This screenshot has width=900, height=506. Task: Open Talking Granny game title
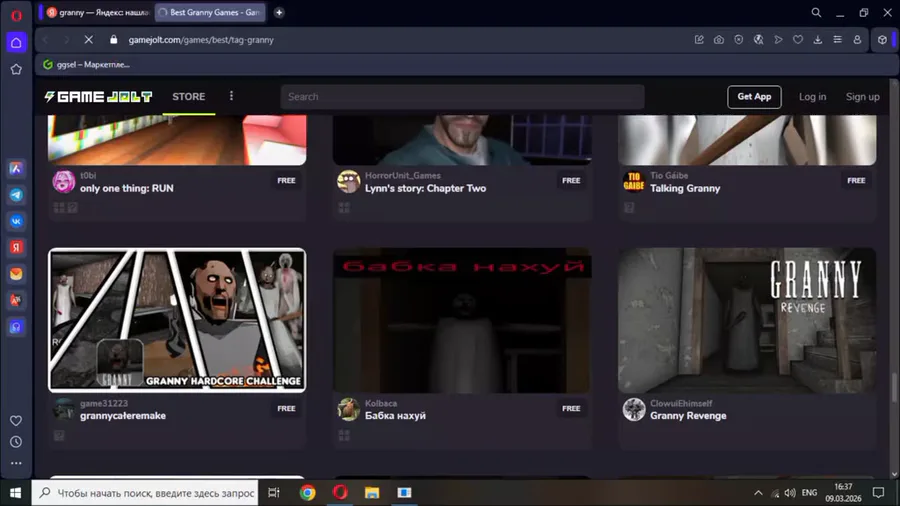click(685, 188)
